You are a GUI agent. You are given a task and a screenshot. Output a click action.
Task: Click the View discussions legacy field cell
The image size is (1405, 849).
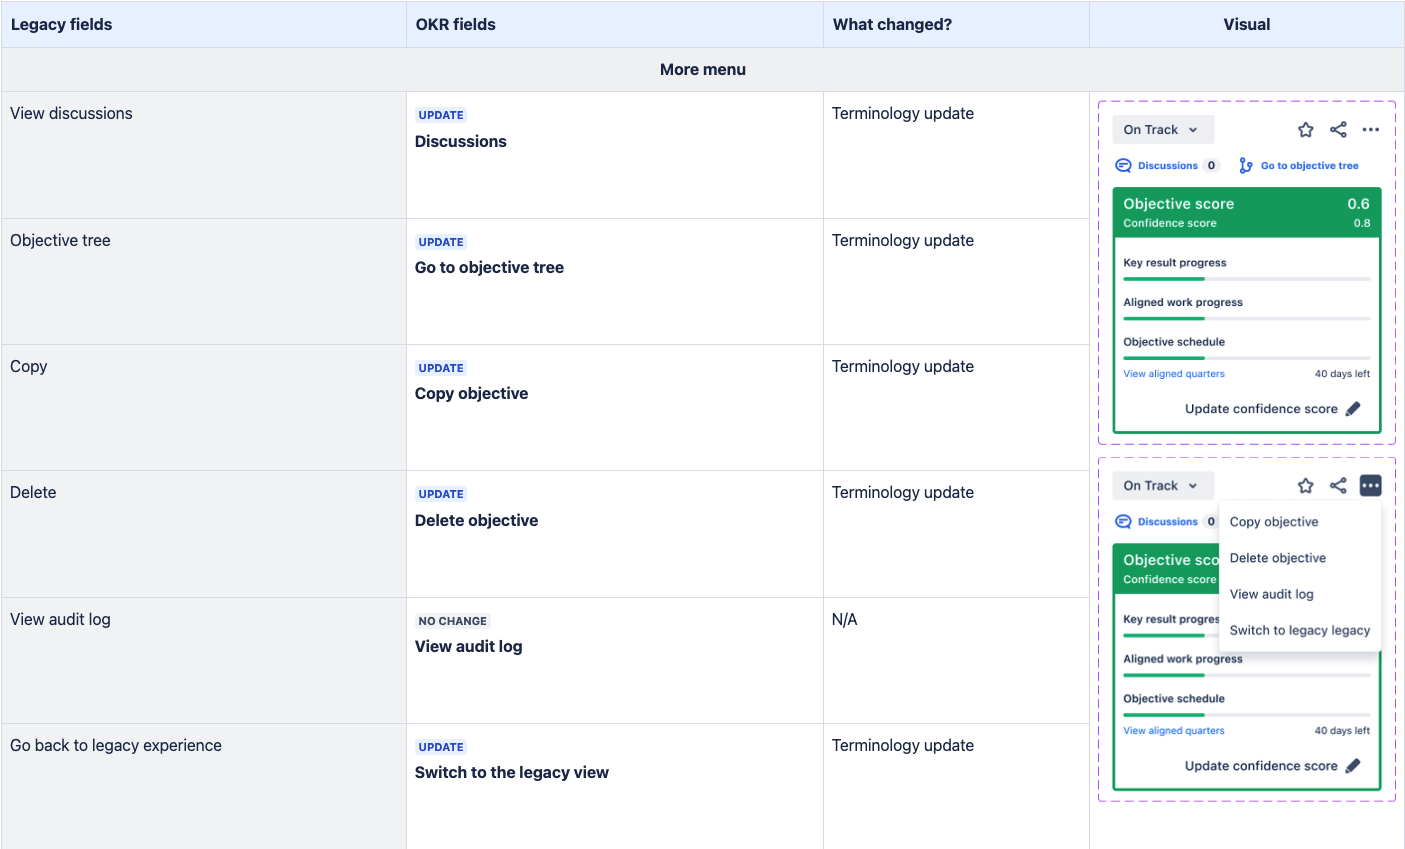(203, 155)
